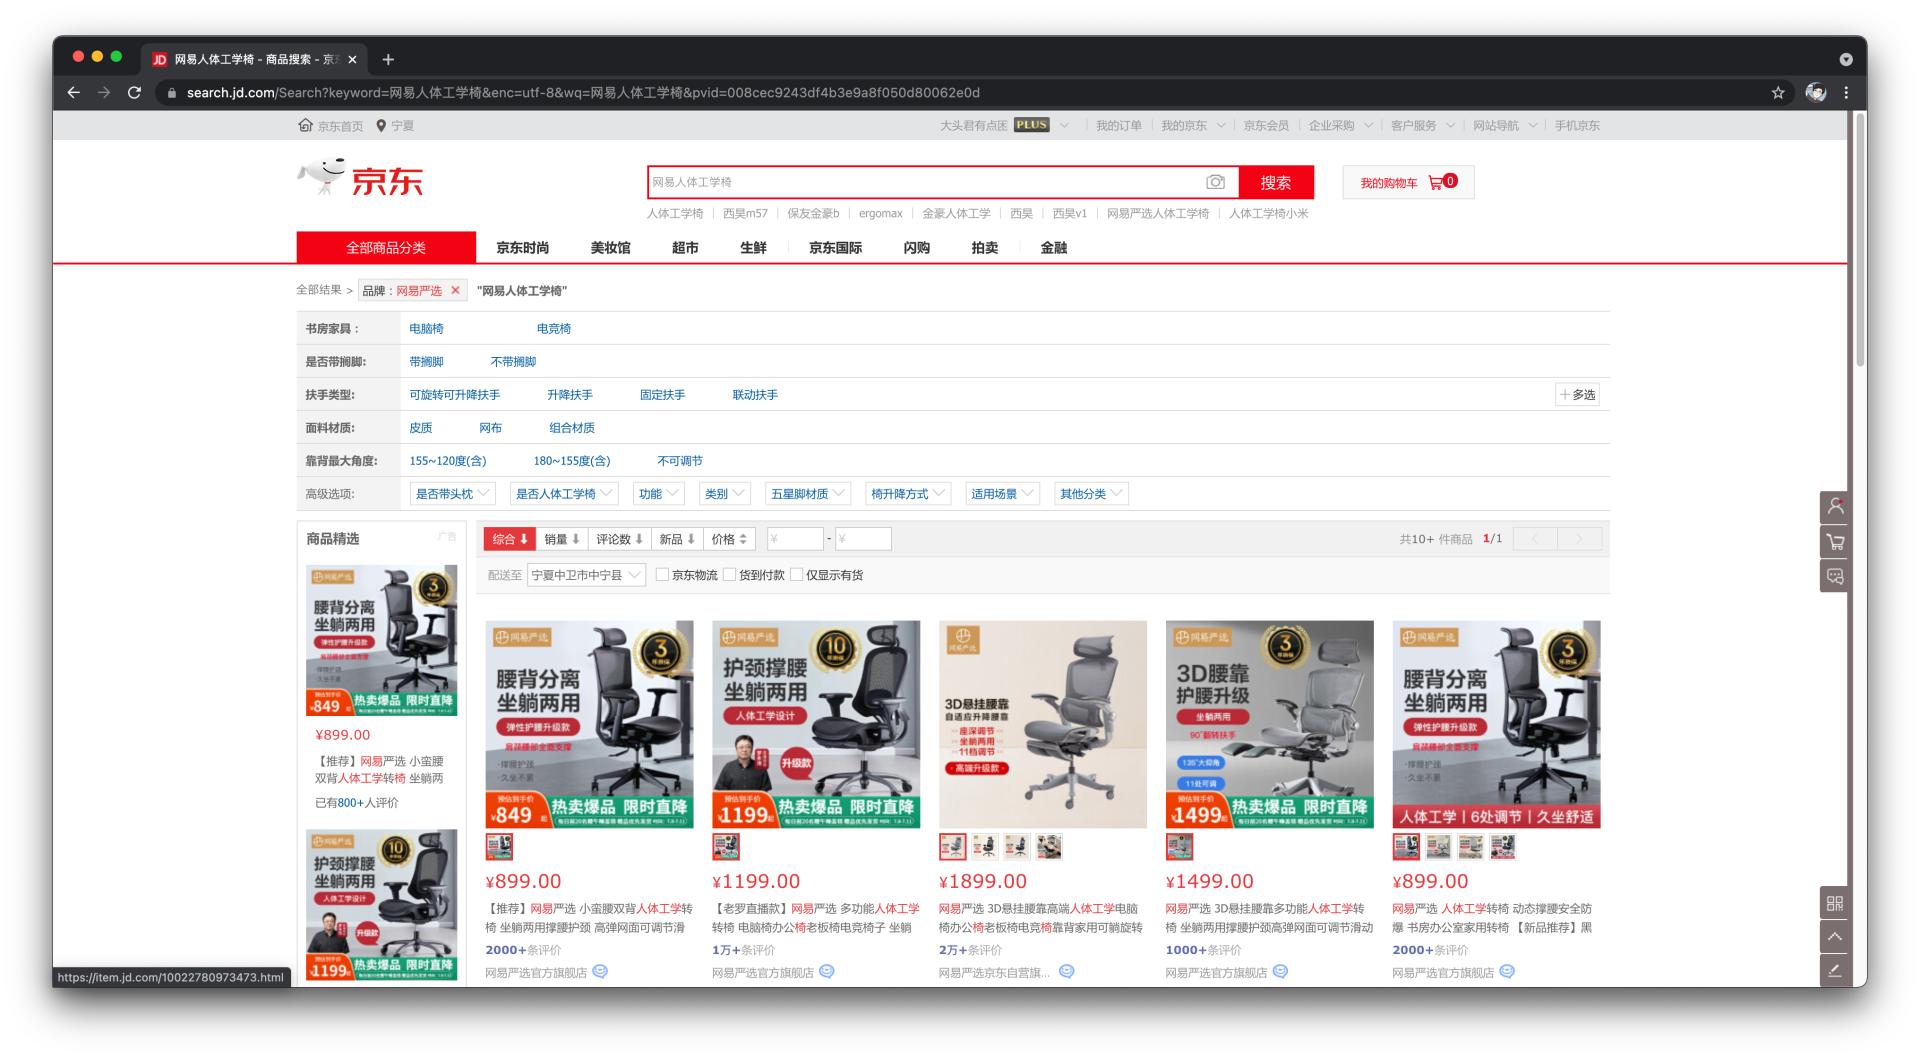Show the sidebar QR code icon

[x=1835, y=903]
